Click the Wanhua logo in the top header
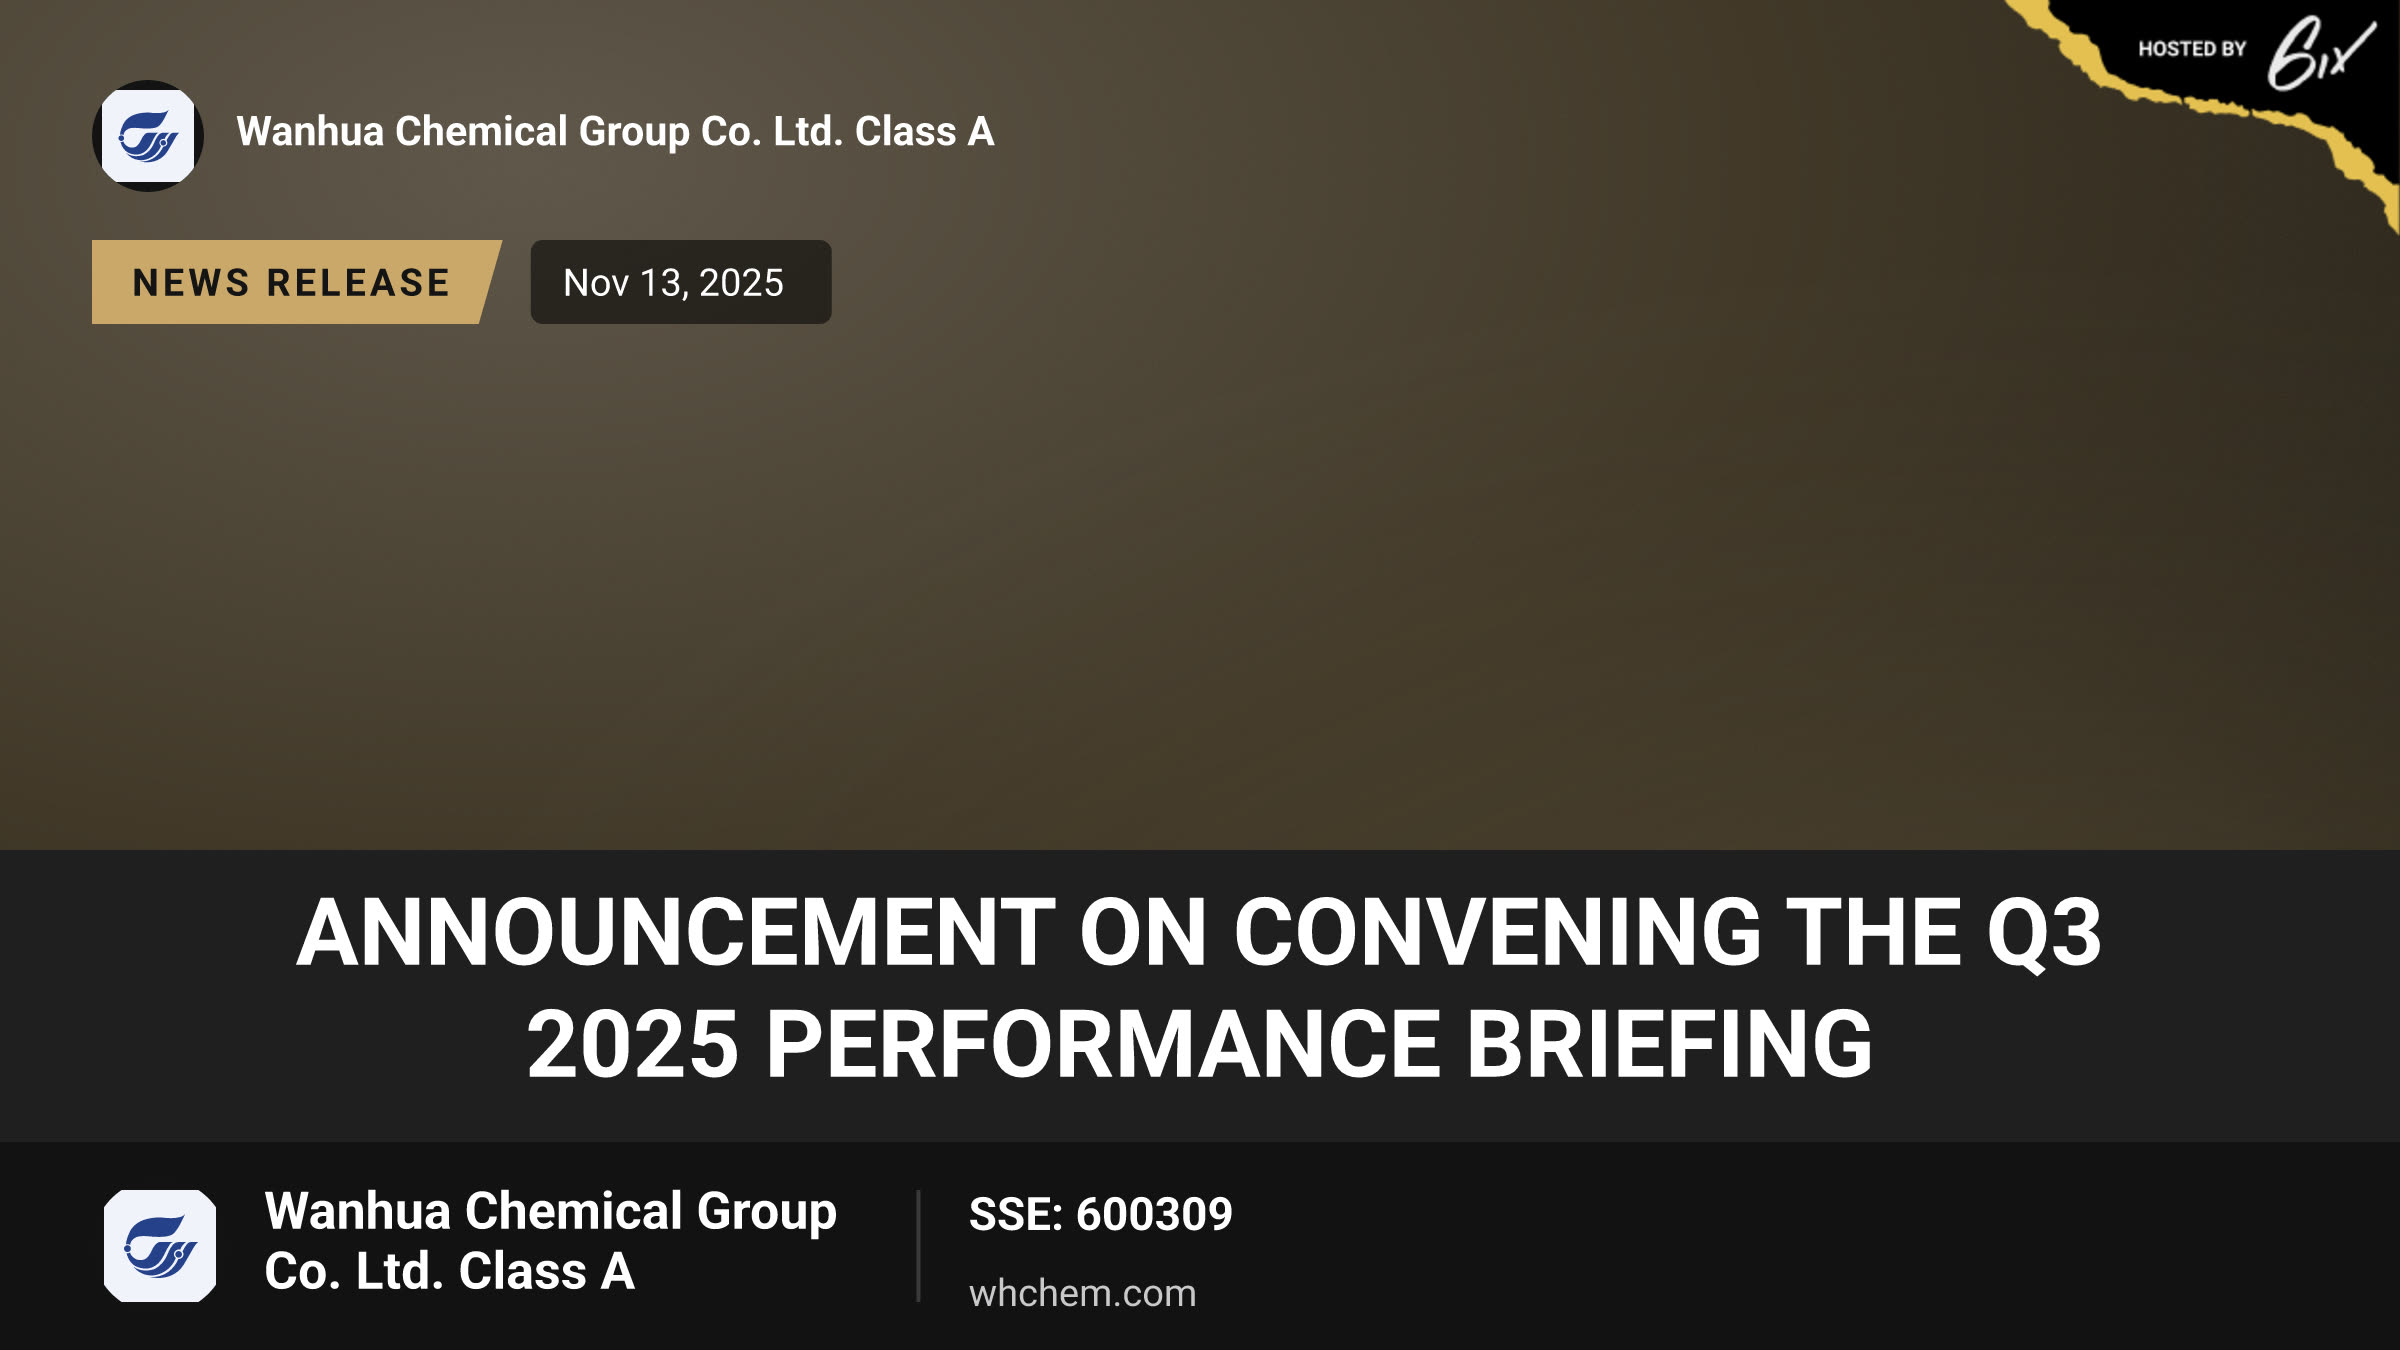Image resolution: width=2400 pixels, height=1350 pixels. tap(148, 136)
